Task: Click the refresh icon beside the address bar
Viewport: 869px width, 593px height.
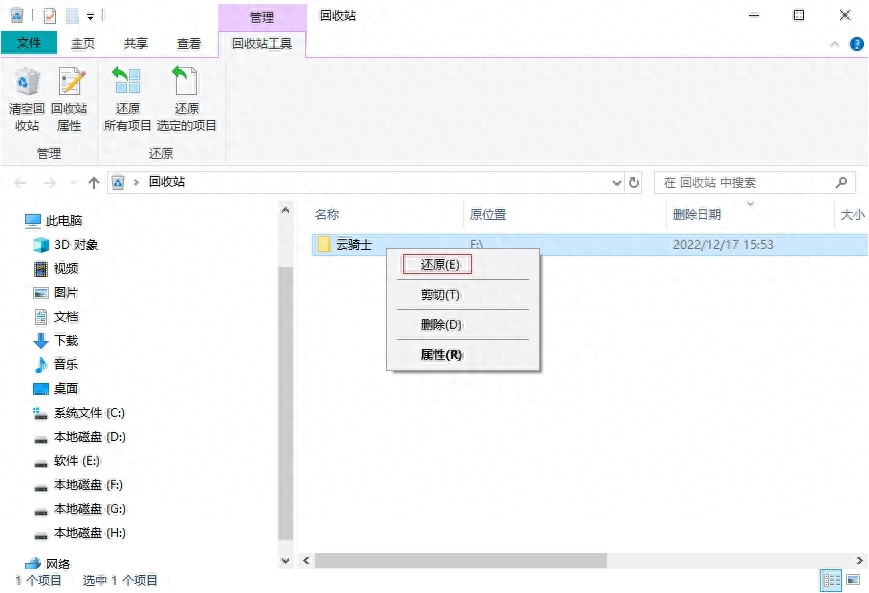Action: point(634,182)
